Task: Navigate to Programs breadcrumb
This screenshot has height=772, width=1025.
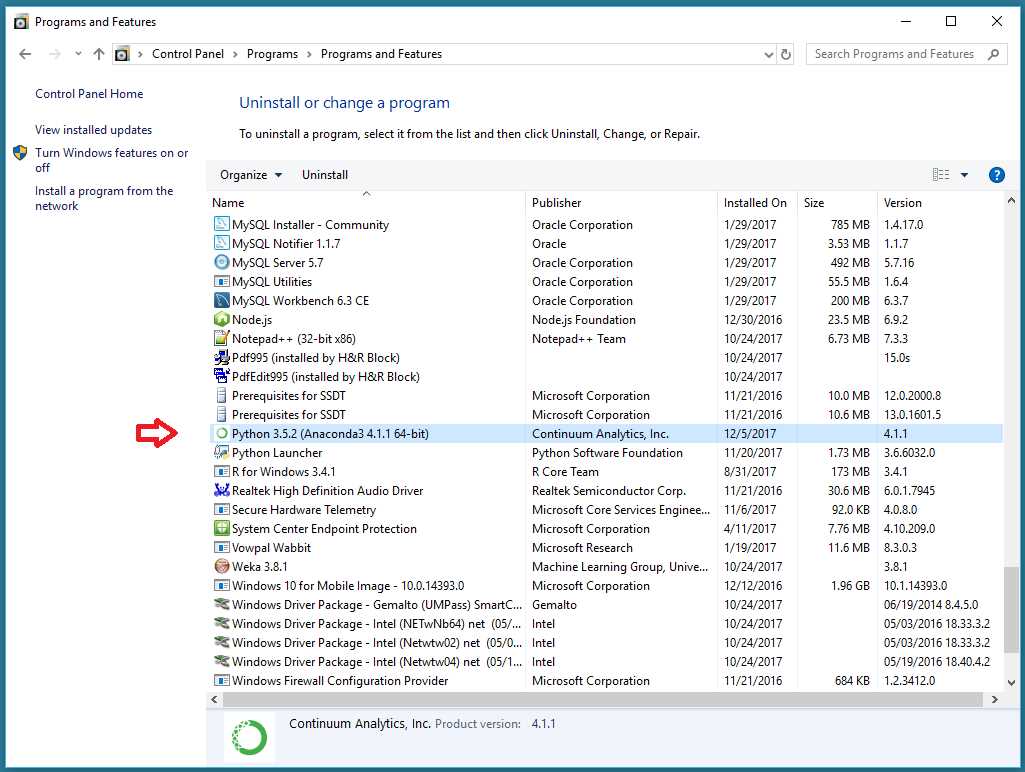Action: 272,54
